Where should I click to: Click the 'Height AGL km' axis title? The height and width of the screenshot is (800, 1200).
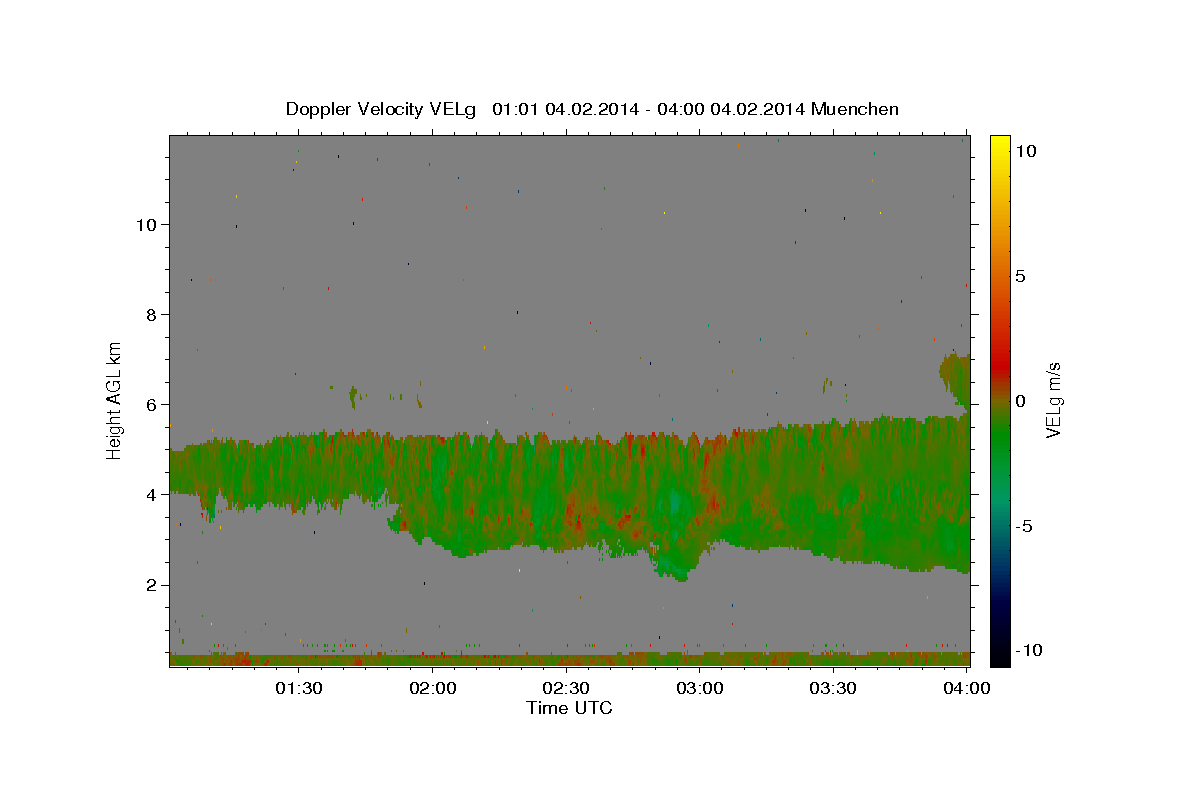(x=115, y=399)
